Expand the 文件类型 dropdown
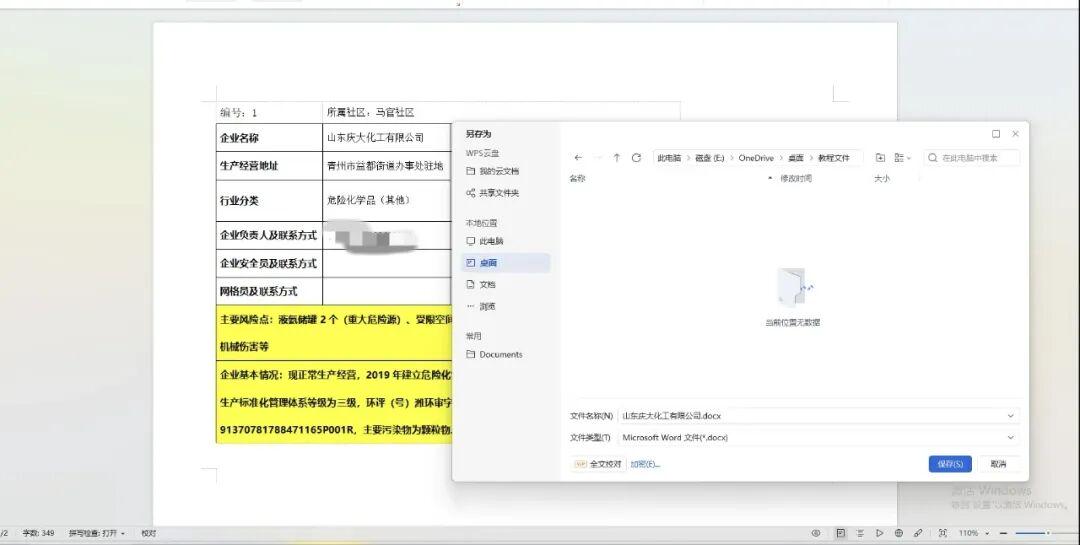The image size is (1080, 545). 1011,437
